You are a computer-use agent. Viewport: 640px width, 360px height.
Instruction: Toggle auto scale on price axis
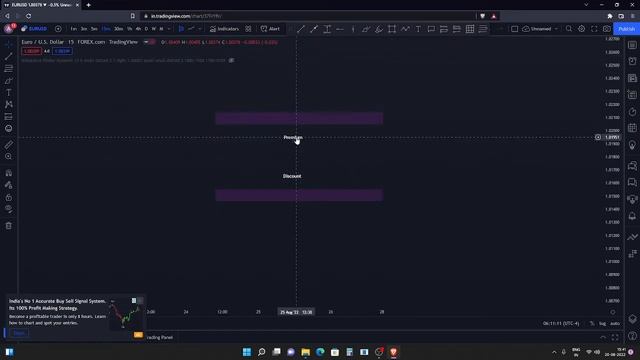615,323
